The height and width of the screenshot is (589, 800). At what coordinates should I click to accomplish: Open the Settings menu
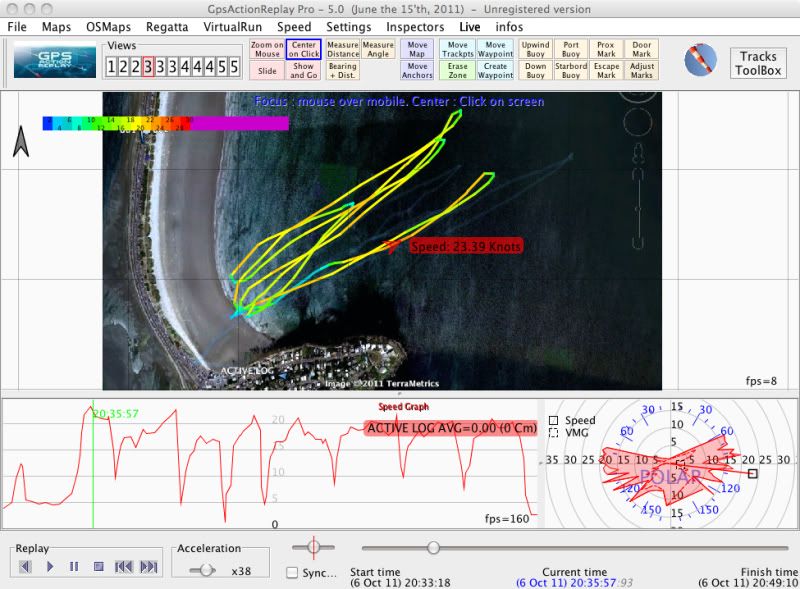pos(348,27)
